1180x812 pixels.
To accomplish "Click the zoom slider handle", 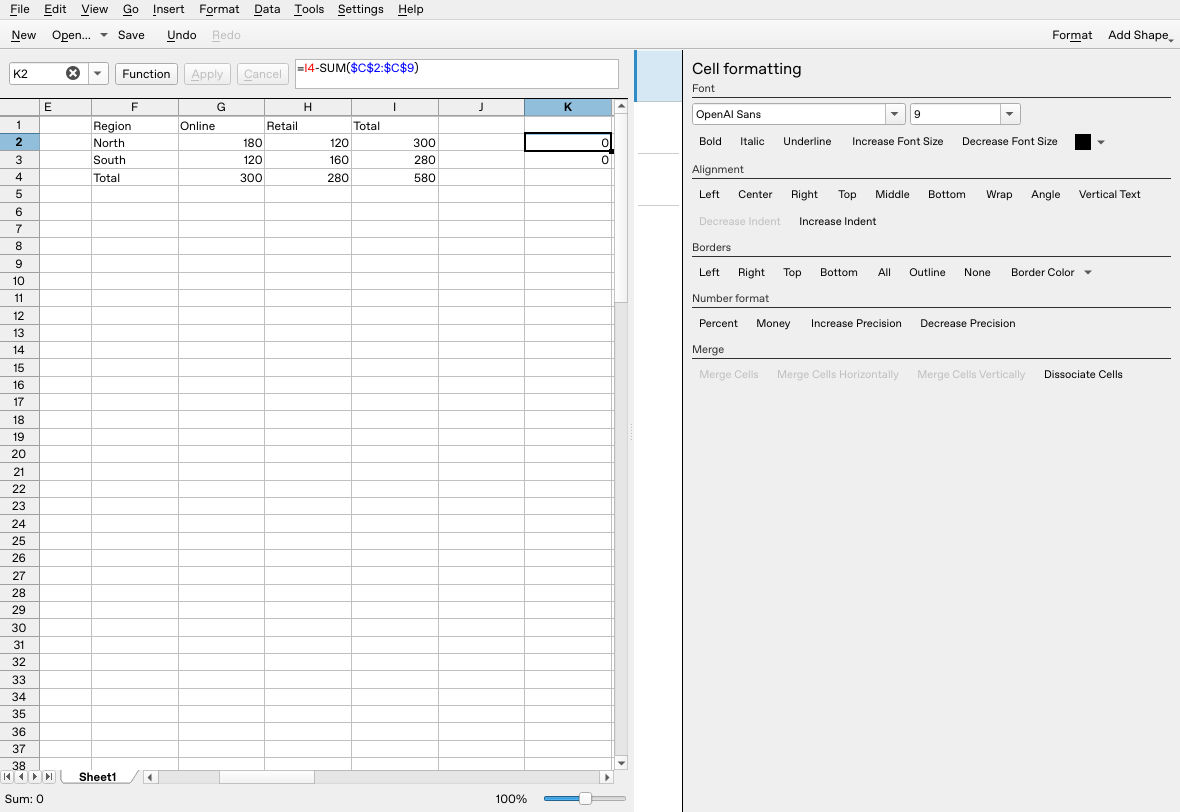I will [585, 798].
